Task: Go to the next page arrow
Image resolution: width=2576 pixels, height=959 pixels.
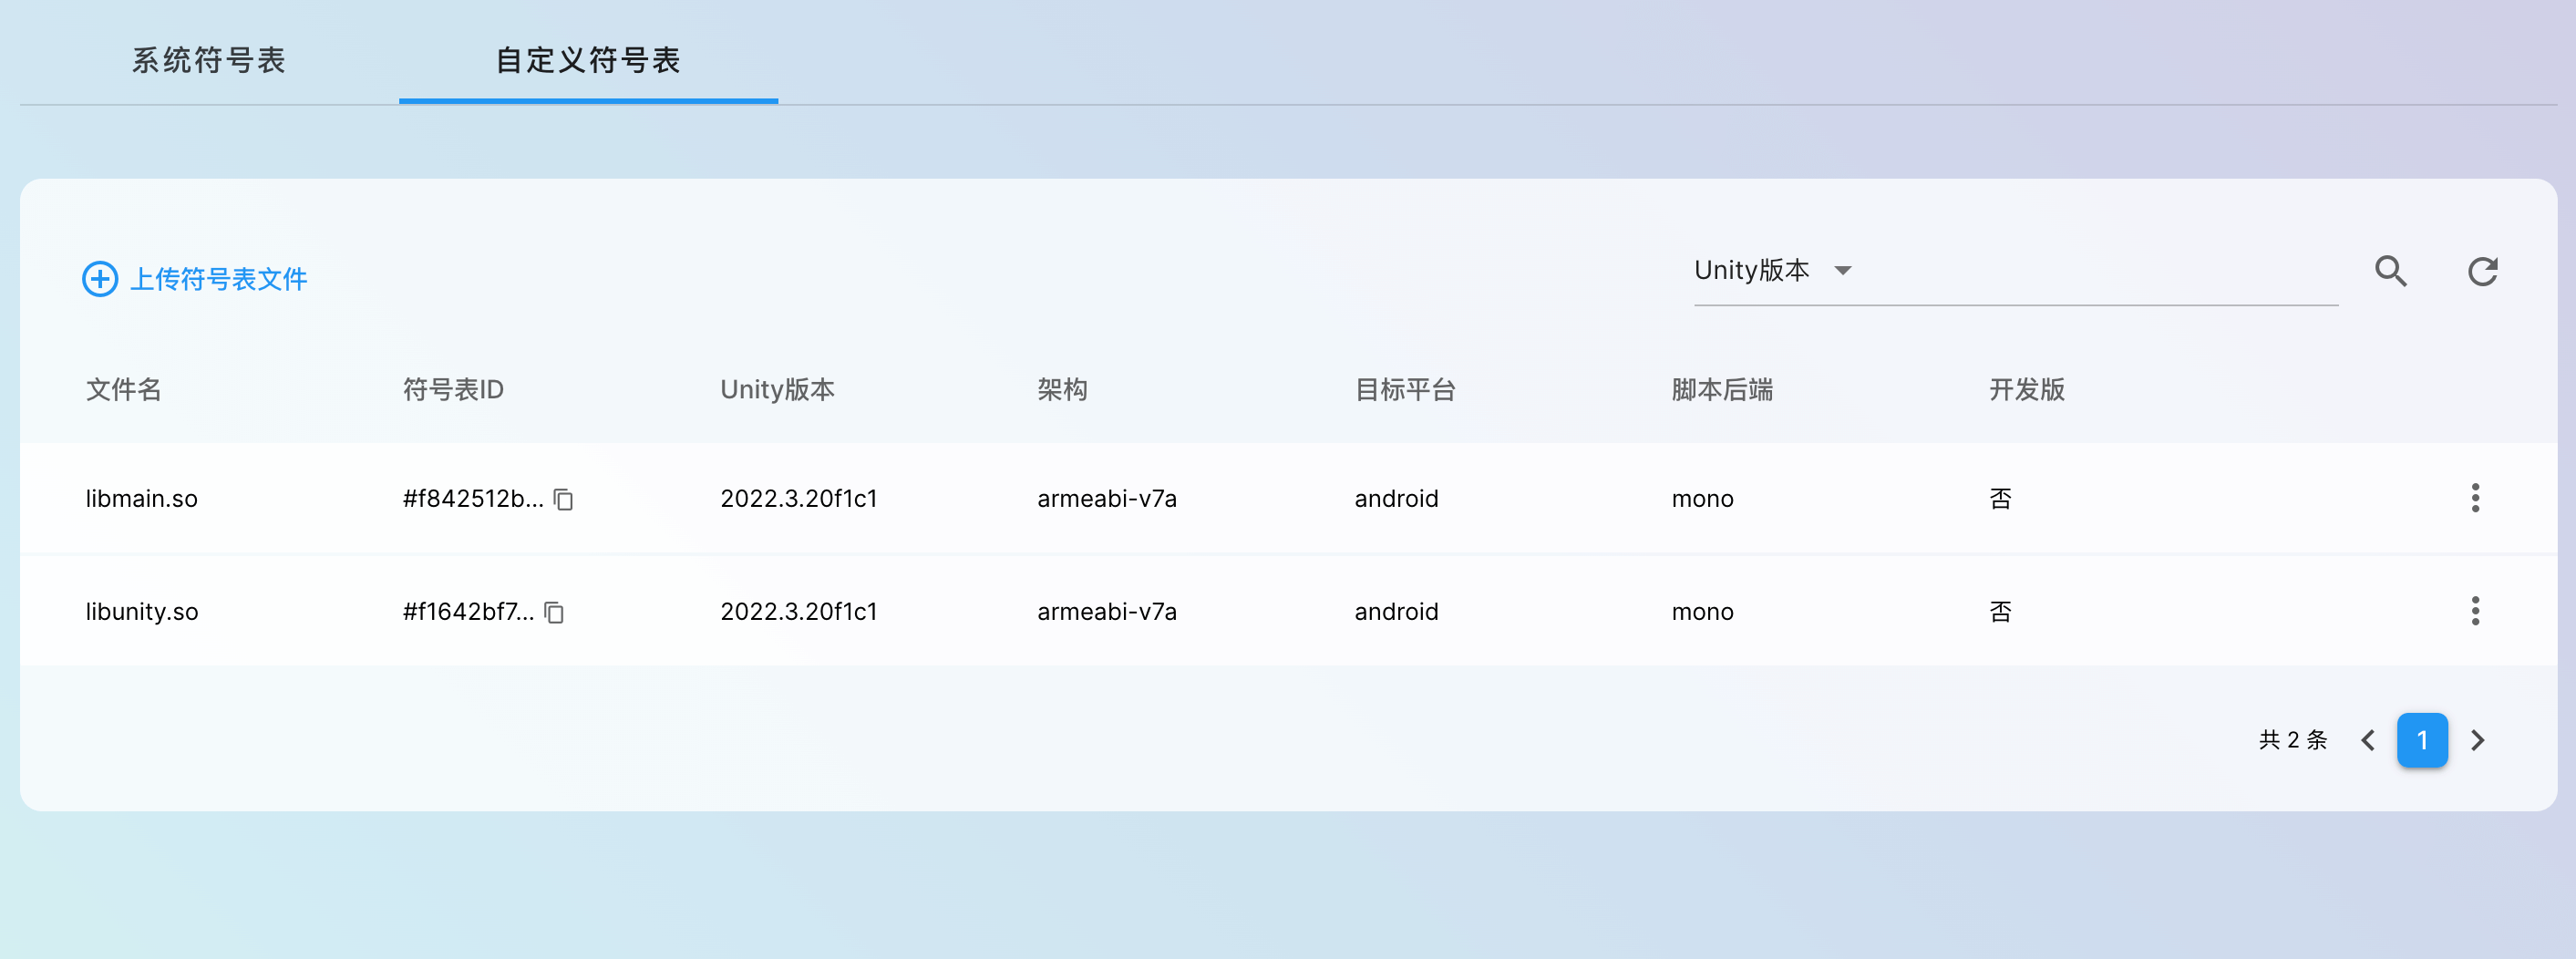Action: click(2477, 740)
